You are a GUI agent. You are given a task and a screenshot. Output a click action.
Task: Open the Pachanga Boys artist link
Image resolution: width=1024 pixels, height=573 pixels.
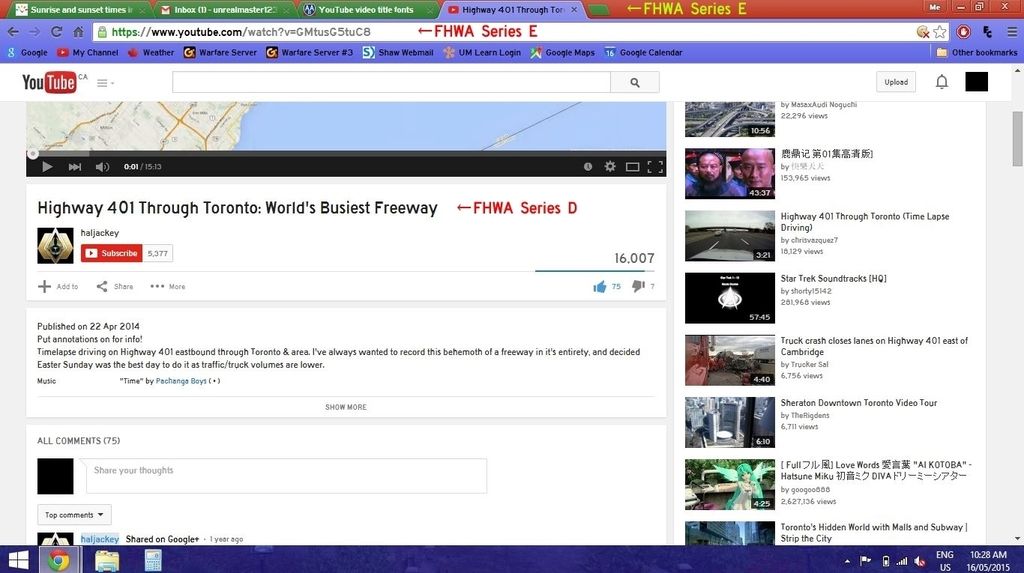tap(181, 381)
